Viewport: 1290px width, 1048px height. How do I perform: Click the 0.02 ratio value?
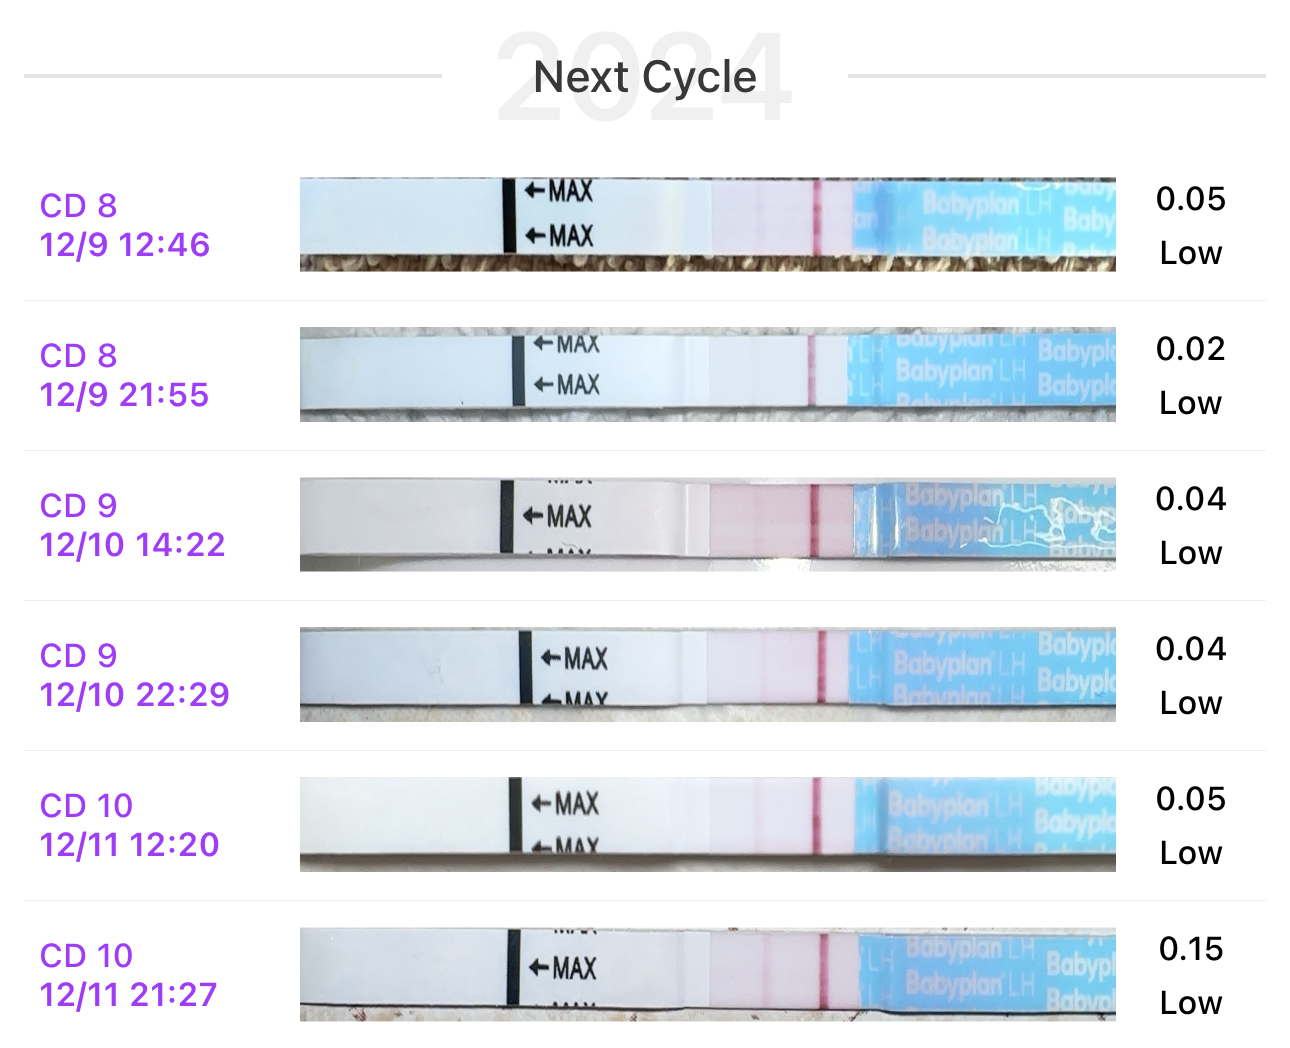pos(1190,349)
